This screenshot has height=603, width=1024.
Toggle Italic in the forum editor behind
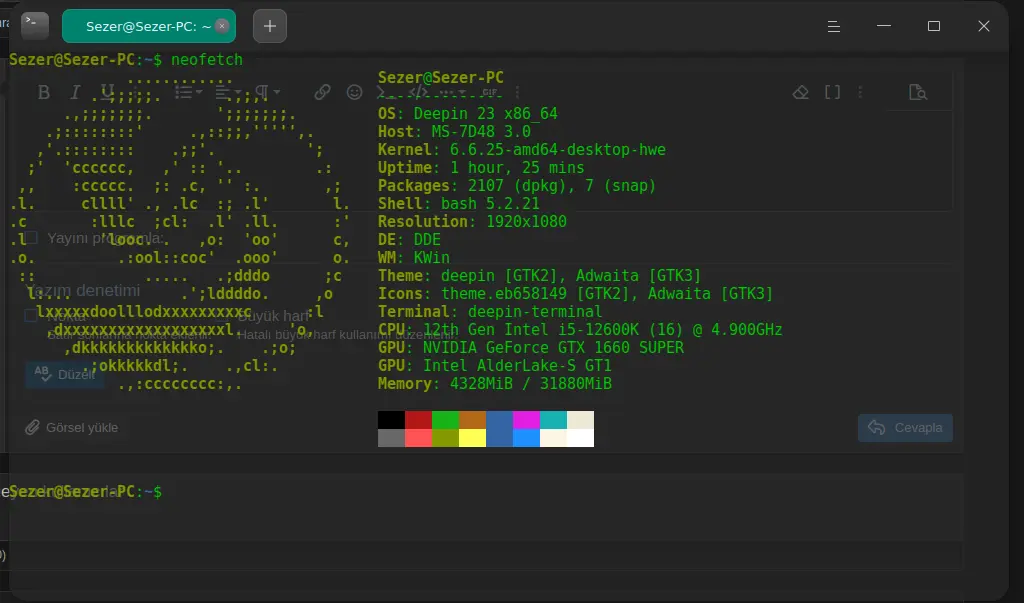click(75, 92)
